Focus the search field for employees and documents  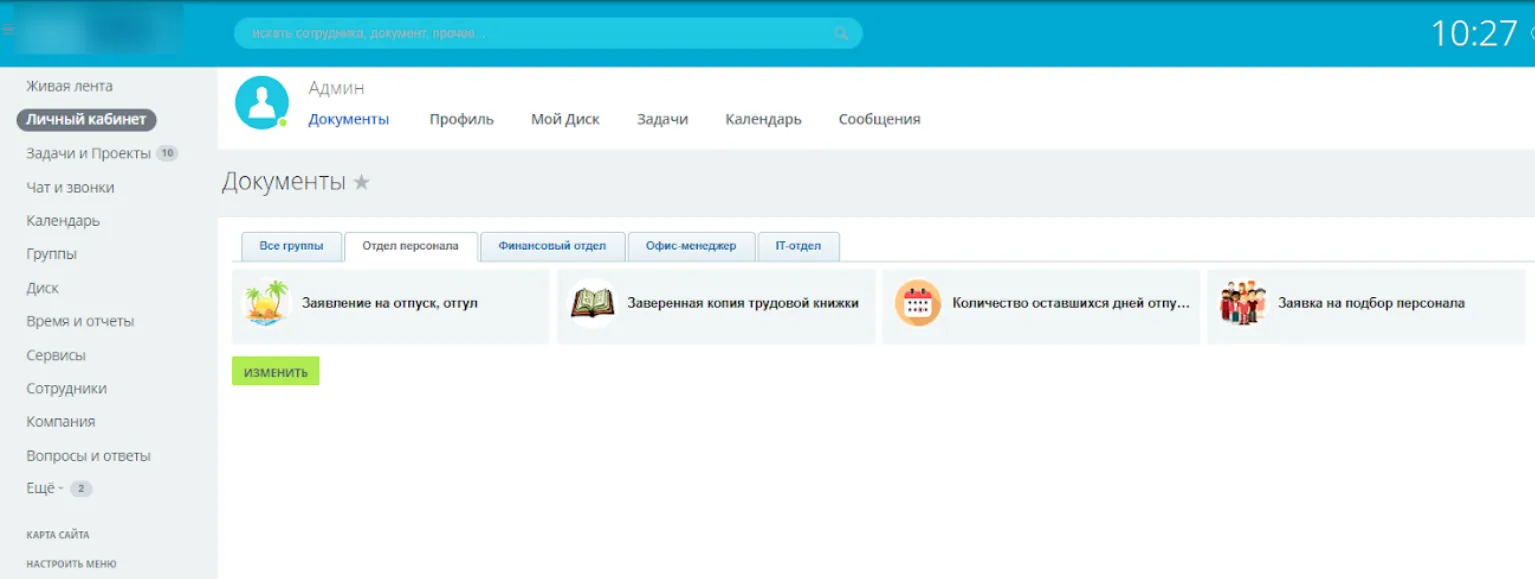(x=548, y=33)
